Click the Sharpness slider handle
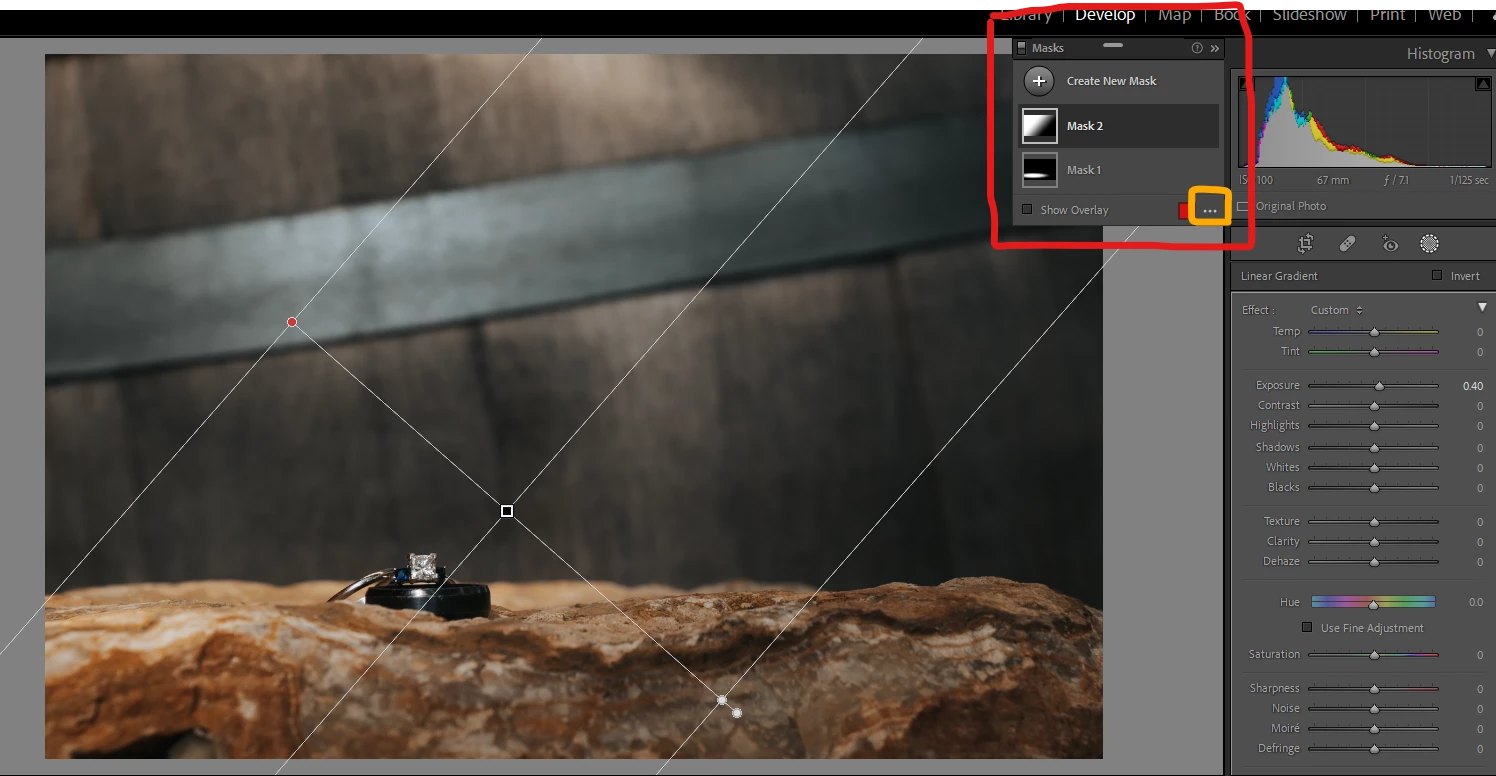 1374,689
